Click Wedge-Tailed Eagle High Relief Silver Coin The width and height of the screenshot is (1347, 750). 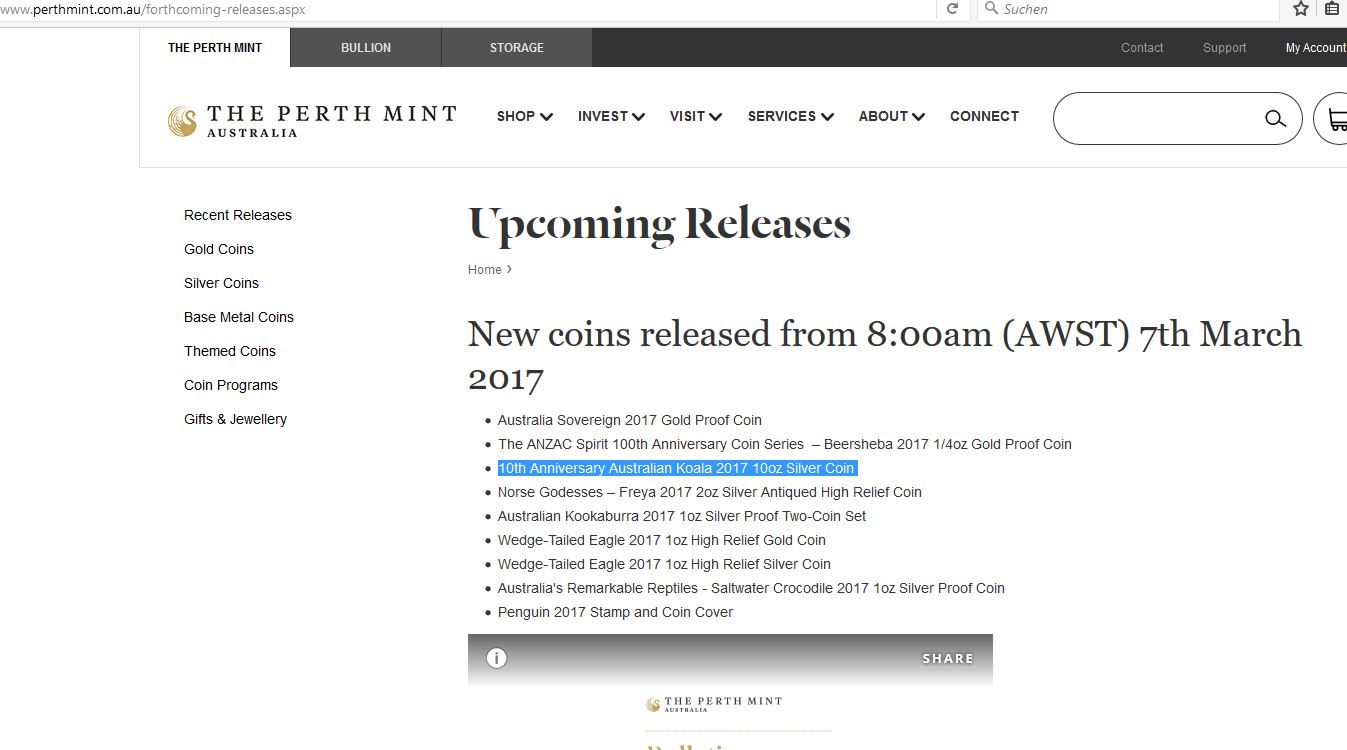[x=665, y=564]
